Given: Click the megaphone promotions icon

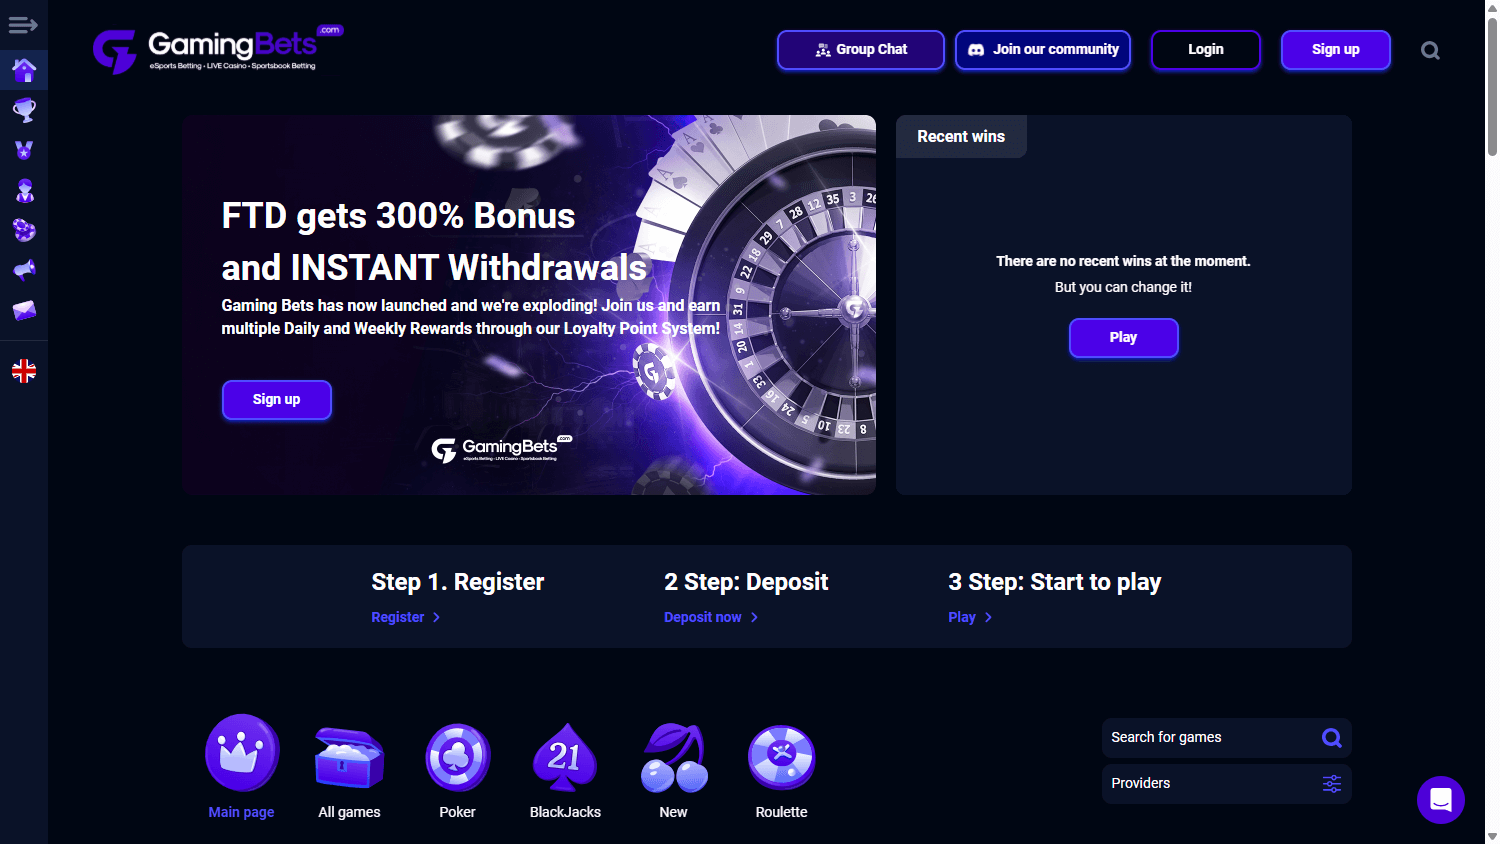Looking at the screenshot, I should coord(24,270).
